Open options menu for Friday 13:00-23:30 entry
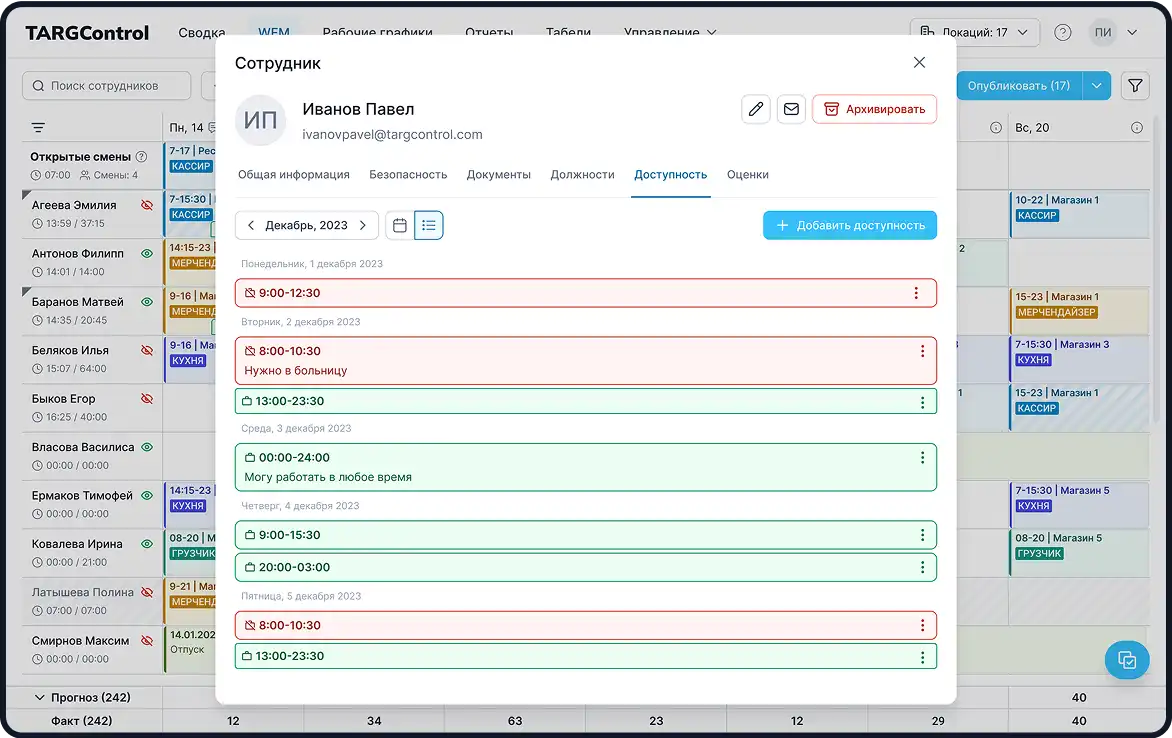Image resolution: width=1172 pixels, height=738 pixels. pos(922,657)
